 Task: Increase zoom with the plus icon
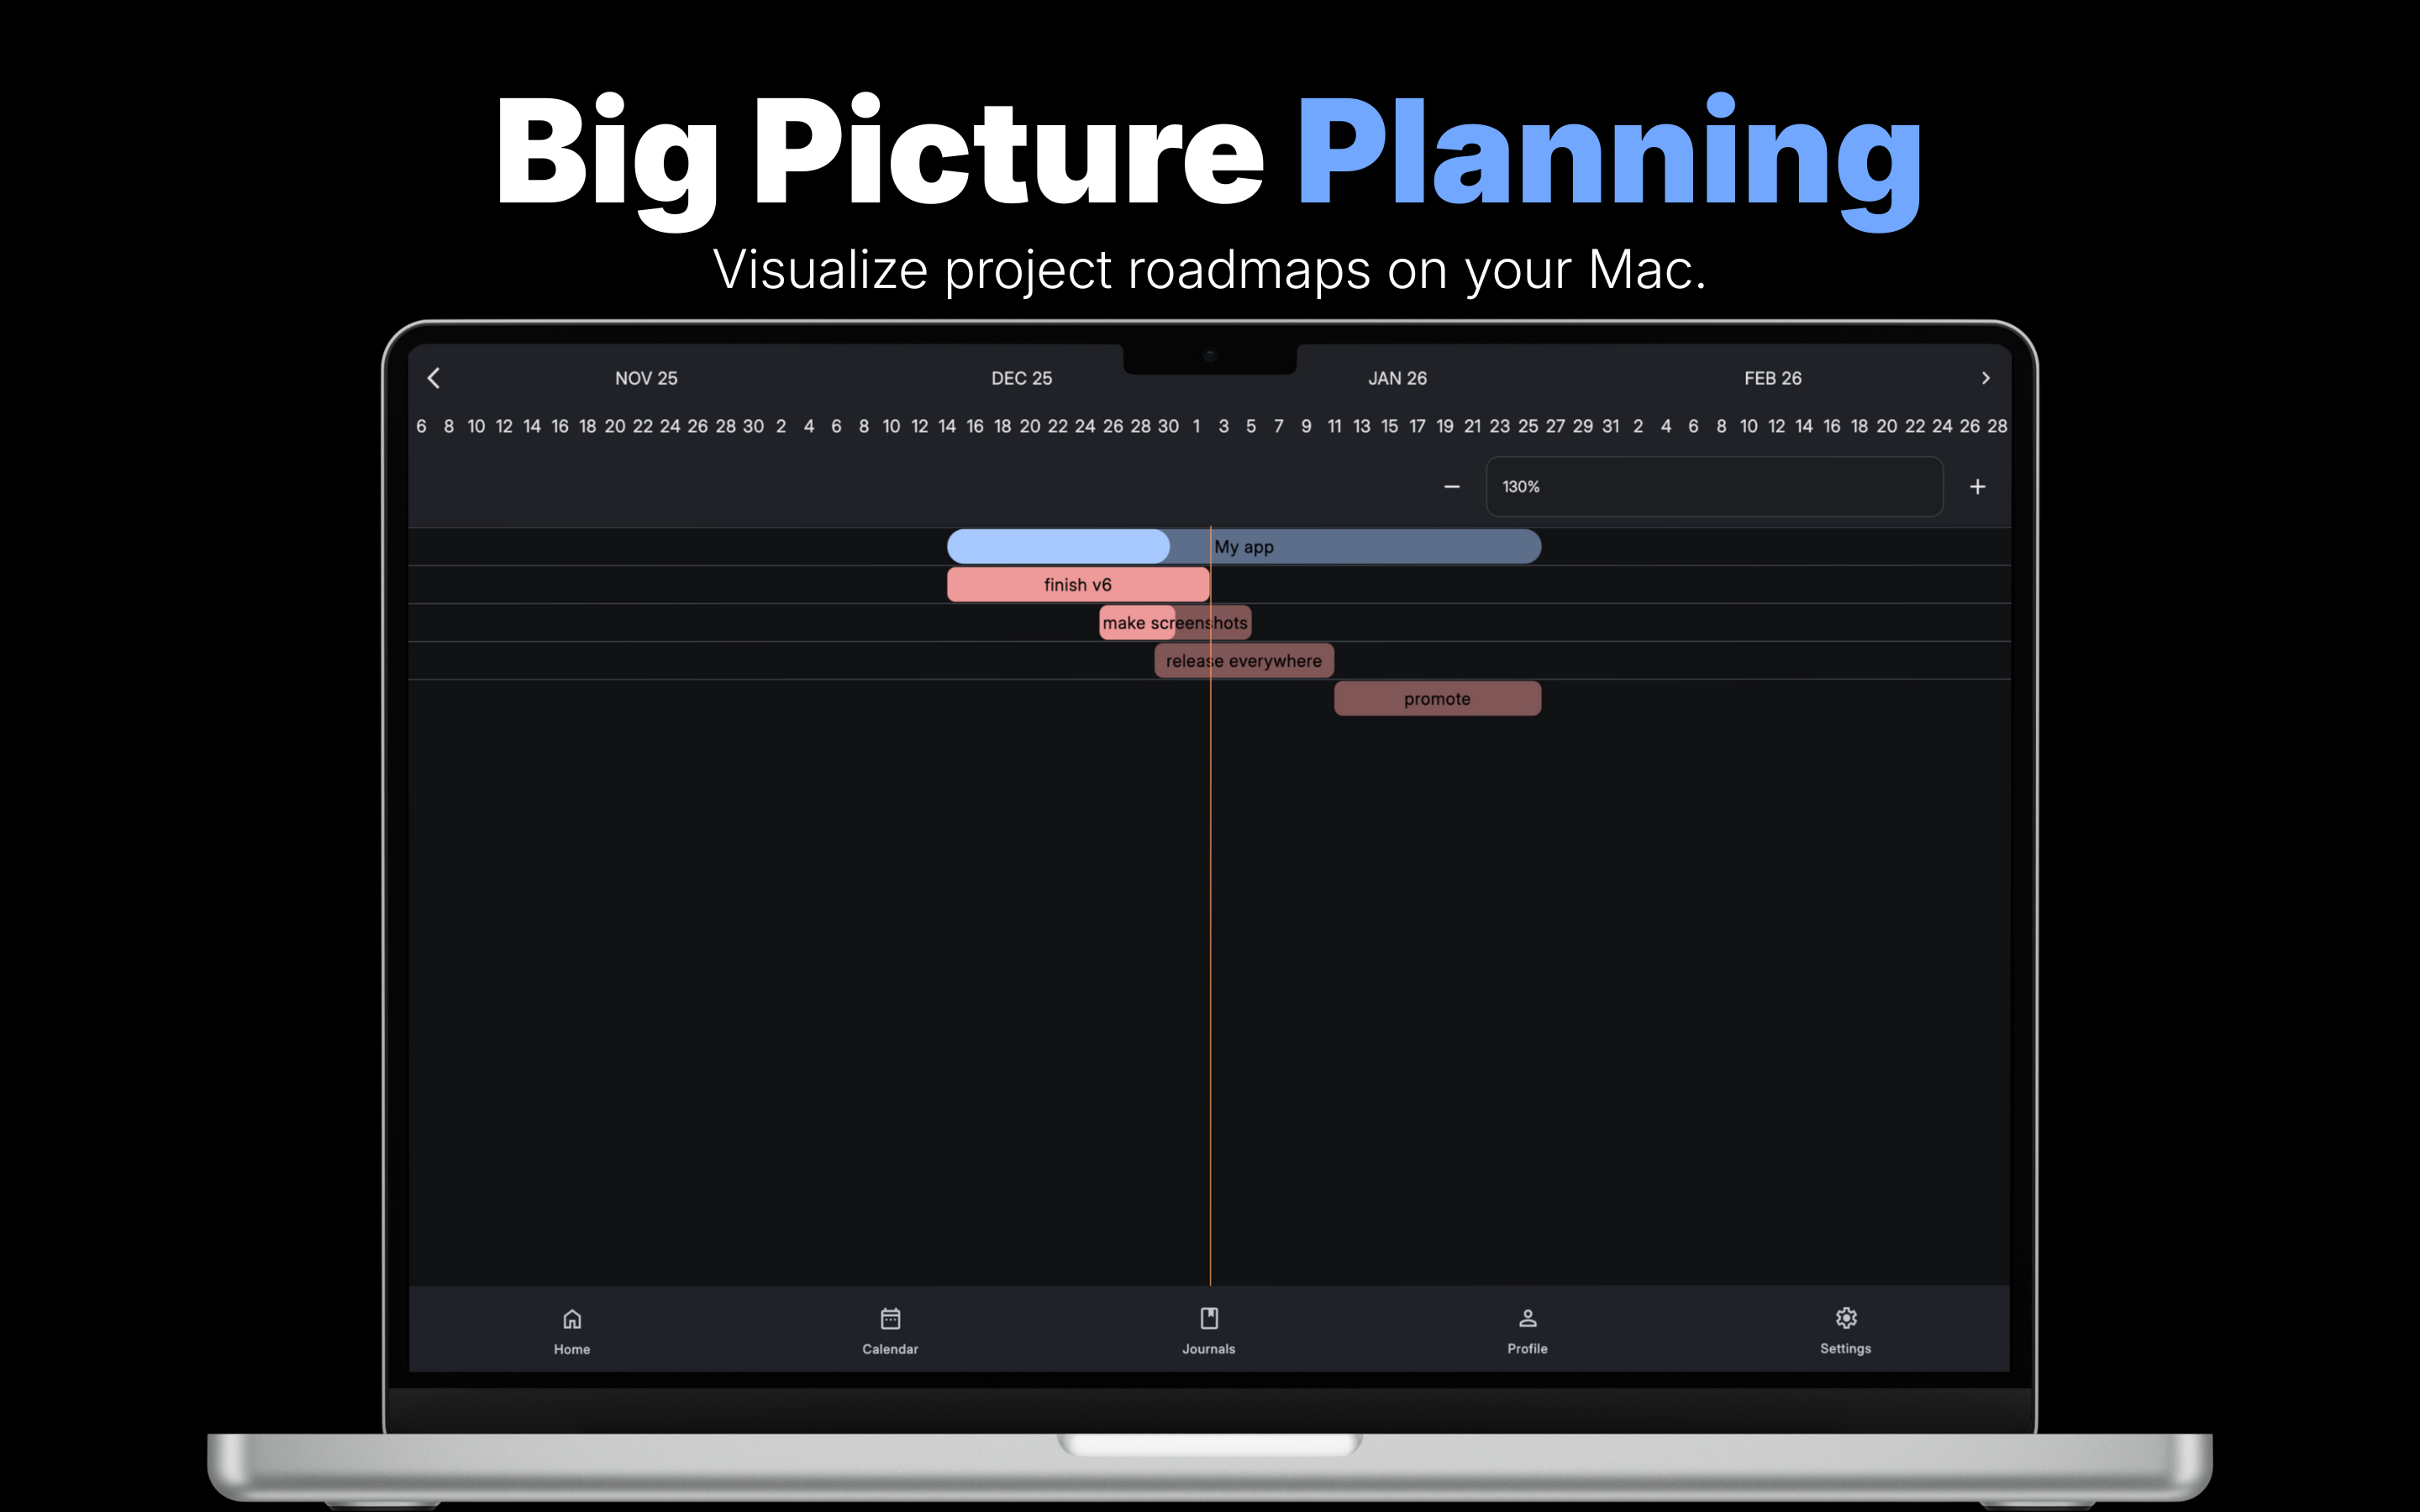(1978, 487)
